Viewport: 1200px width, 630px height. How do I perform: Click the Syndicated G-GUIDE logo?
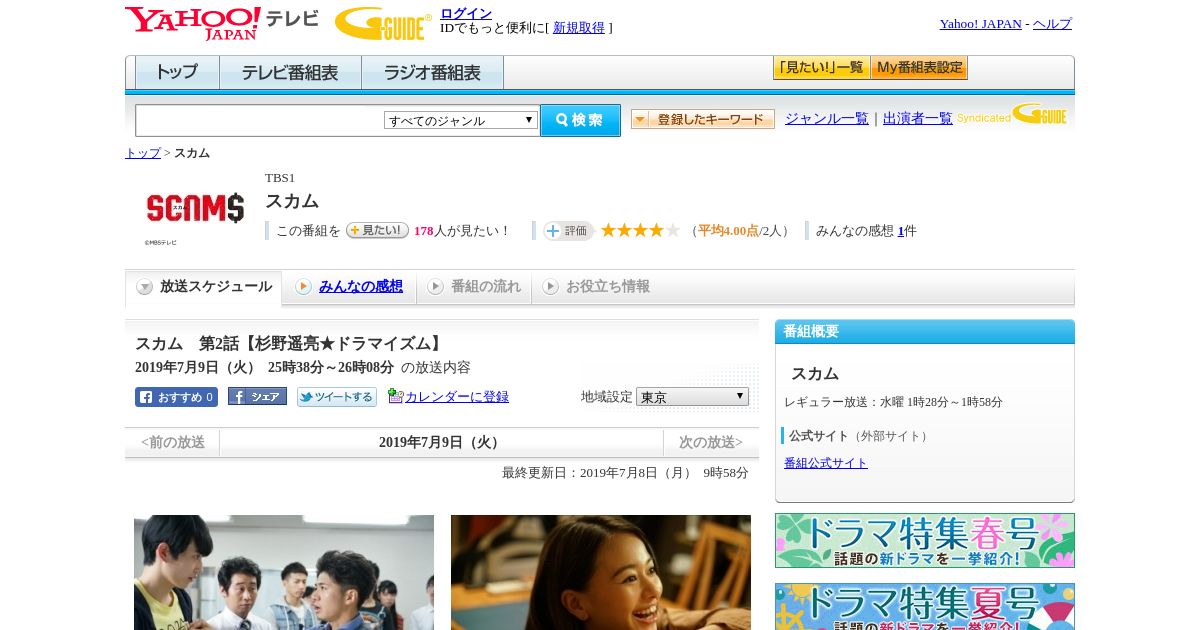coord(1012,114)
